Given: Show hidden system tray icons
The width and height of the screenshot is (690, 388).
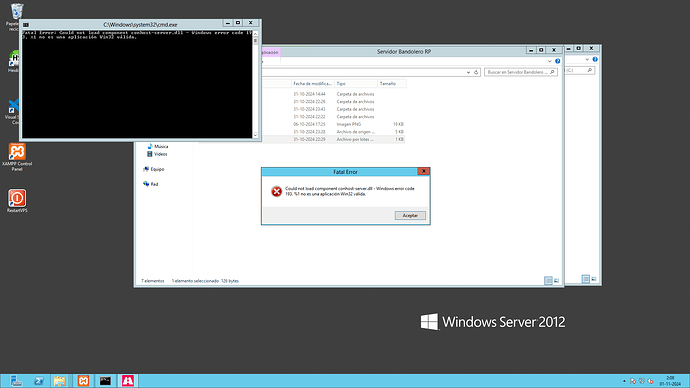Looking at the screenshot, I should pyautogui.click(x=624, y=381).
